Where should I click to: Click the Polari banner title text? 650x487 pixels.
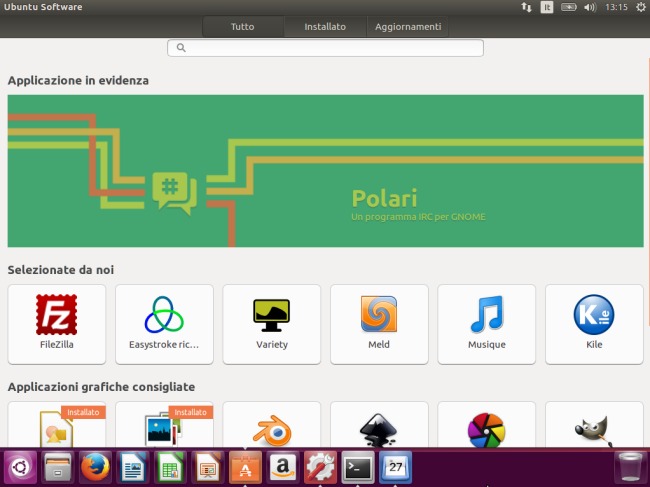pos(384,198)
